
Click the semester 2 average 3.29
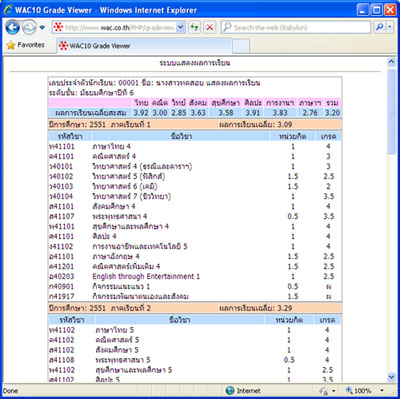pos(285,308)
